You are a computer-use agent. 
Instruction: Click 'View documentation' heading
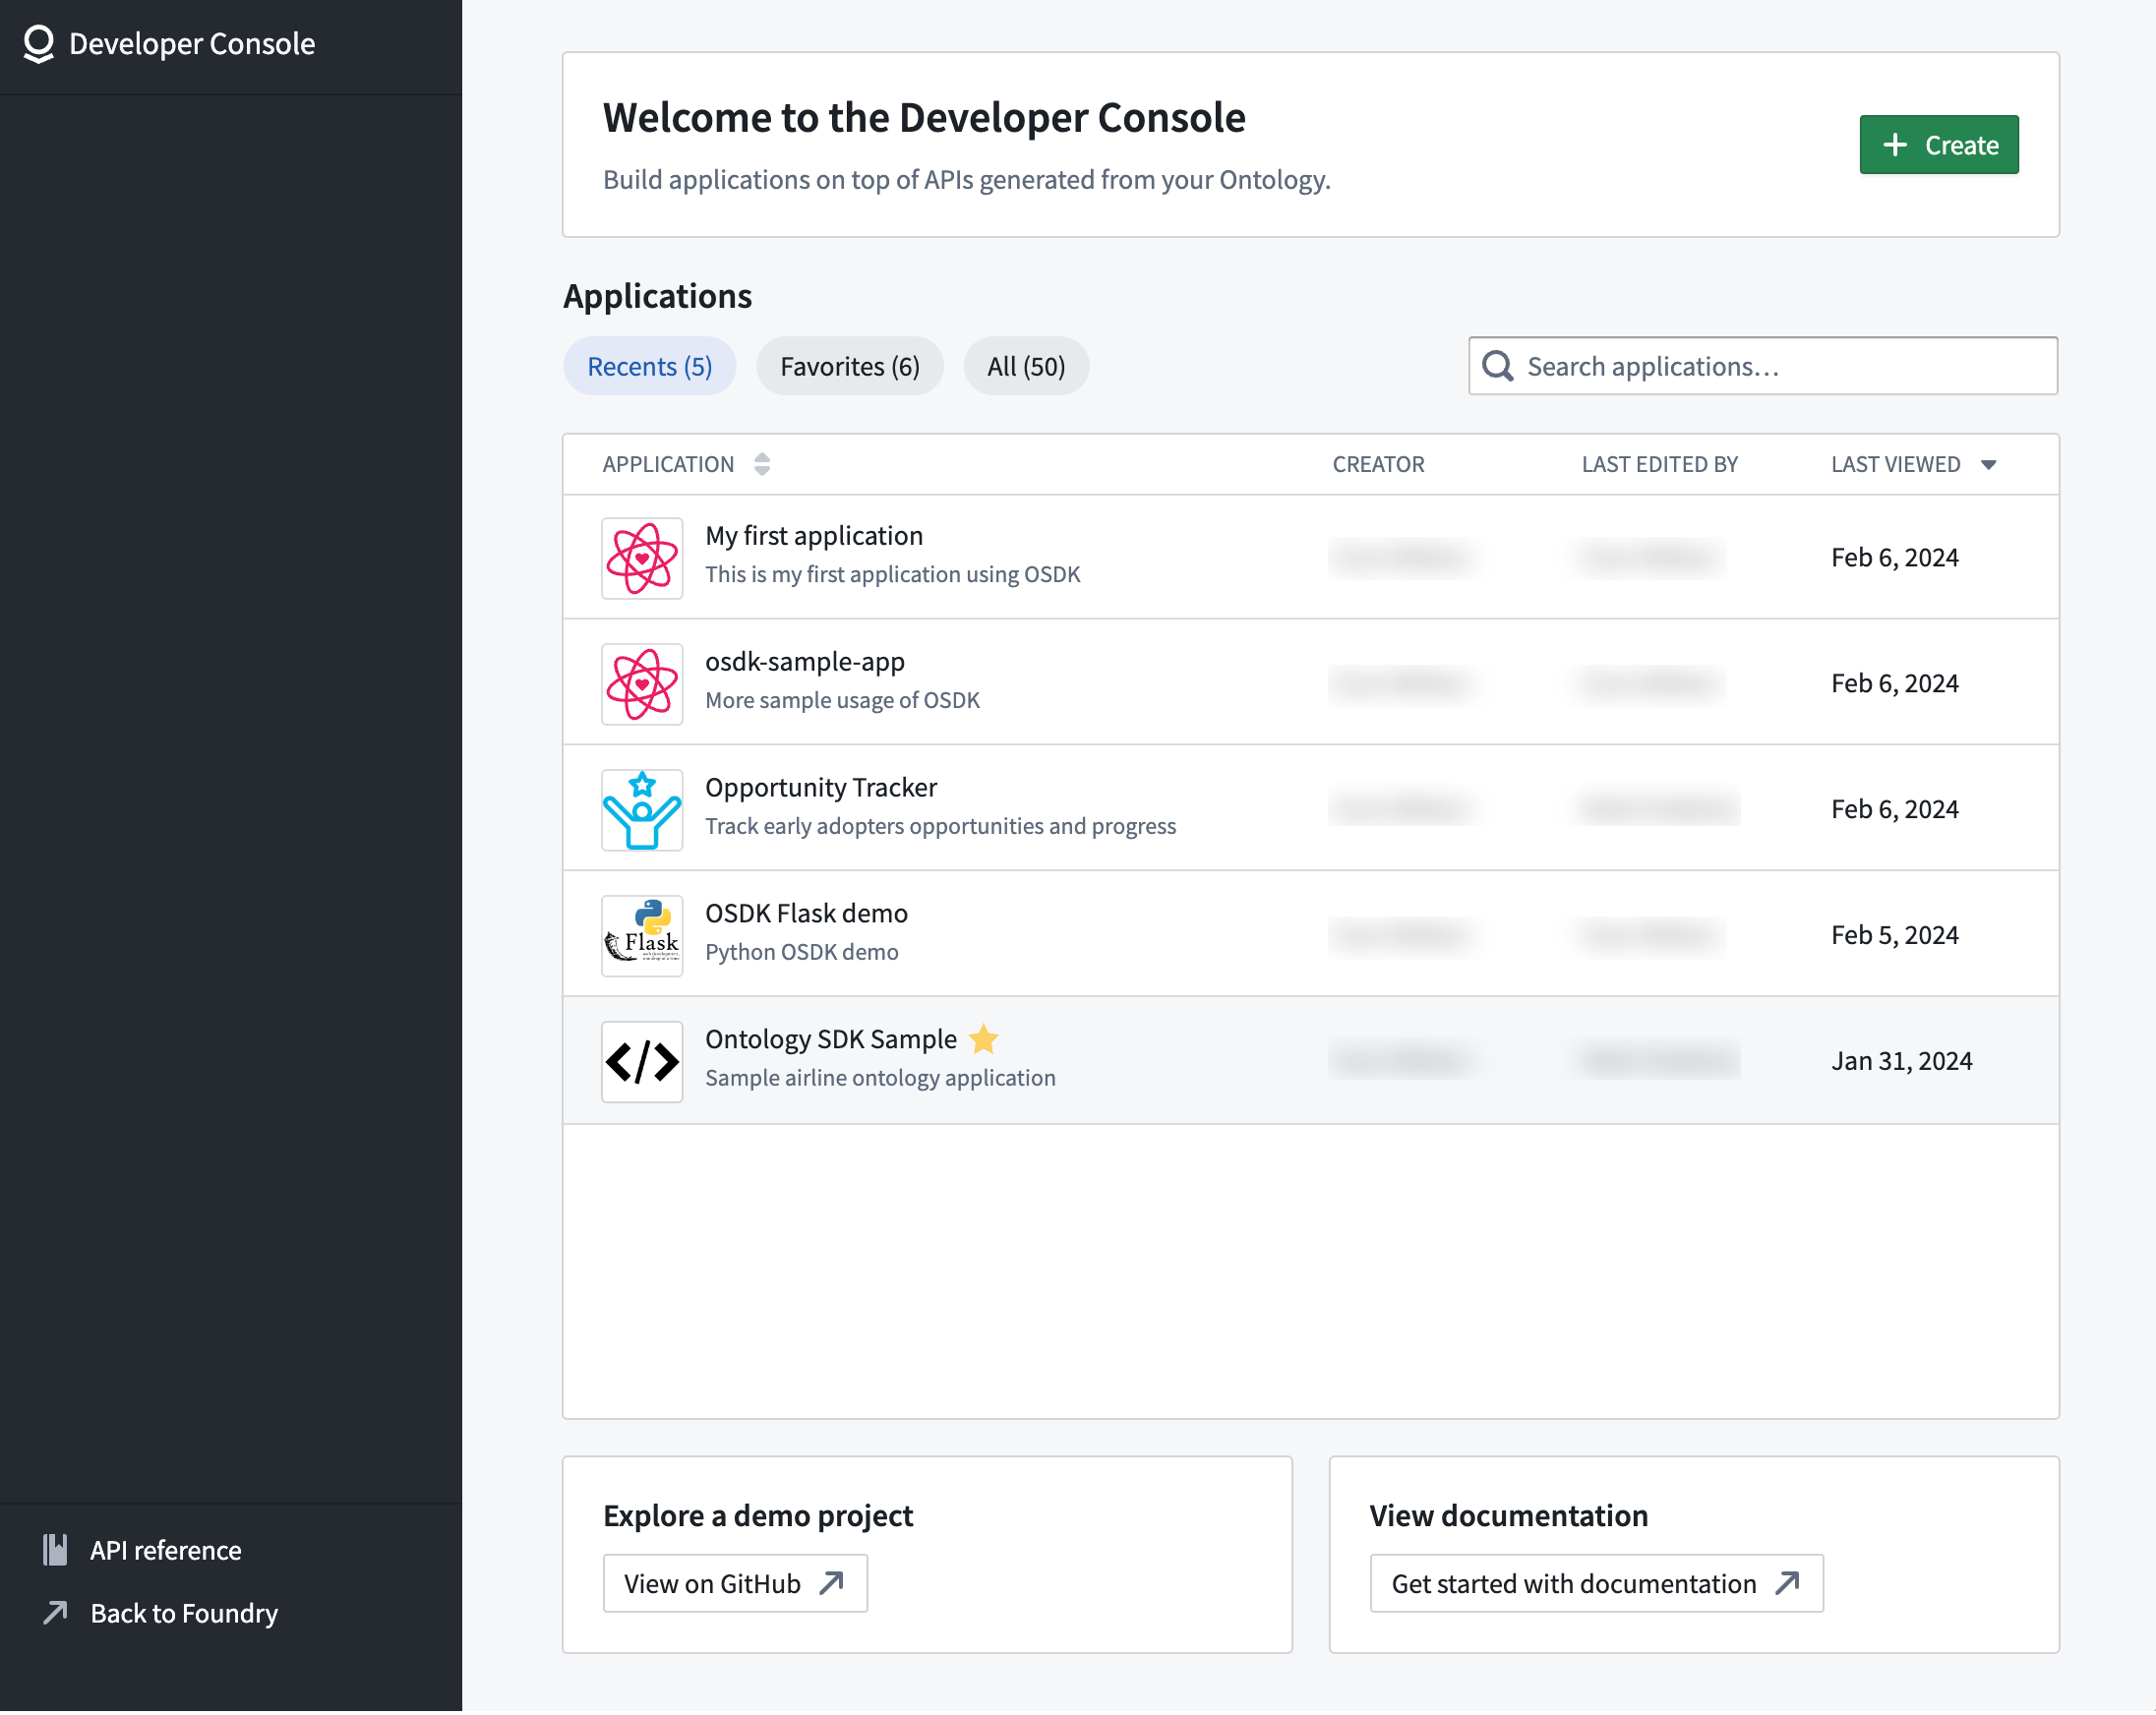pos(1509,1517)
